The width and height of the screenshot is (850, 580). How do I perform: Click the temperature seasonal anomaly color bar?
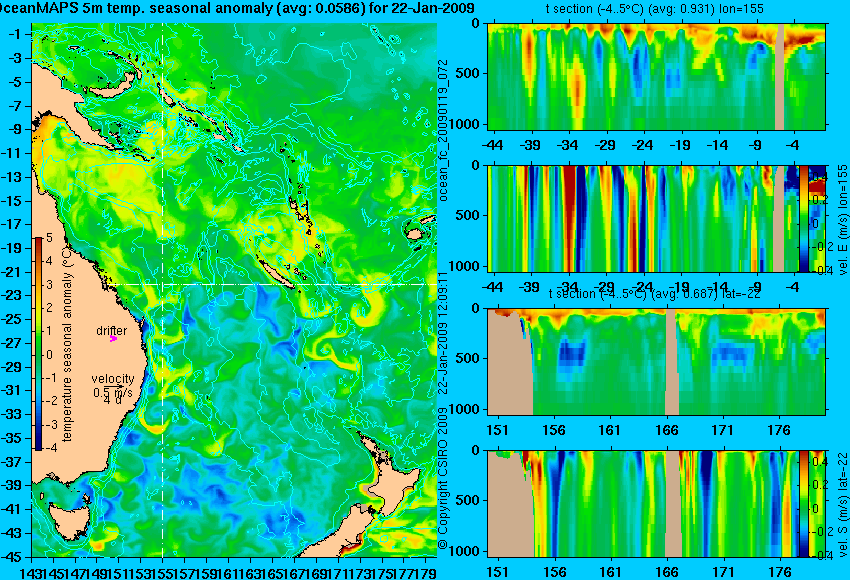click(x=38, y=344)
